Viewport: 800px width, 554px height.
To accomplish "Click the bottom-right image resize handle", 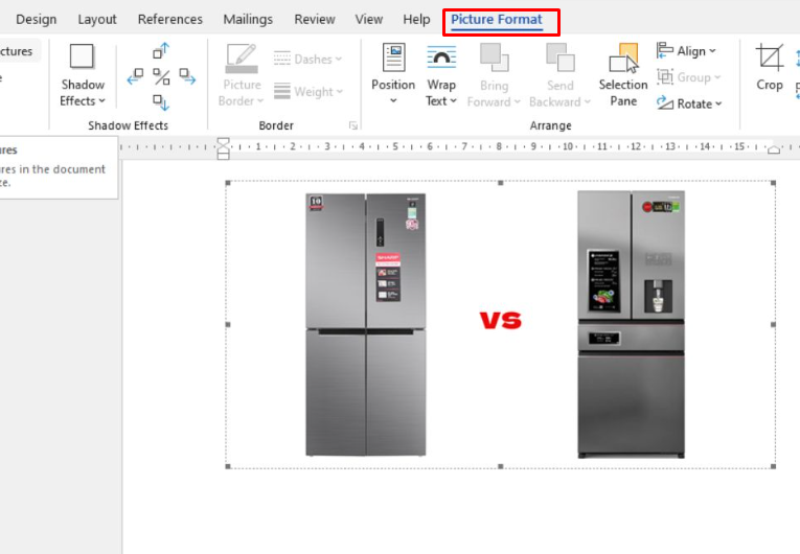I will pyautogui.click(x=773, y=466).
